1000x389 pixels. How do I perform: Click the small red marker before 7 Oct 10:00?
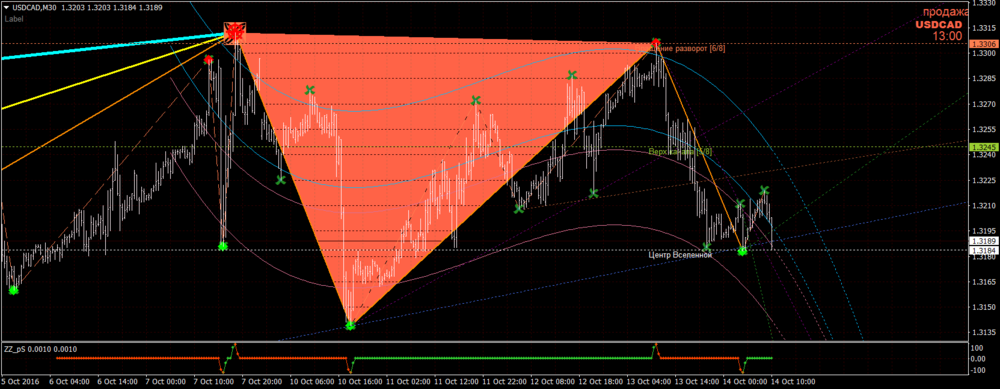pyautogui.click(x=209, y=59)
